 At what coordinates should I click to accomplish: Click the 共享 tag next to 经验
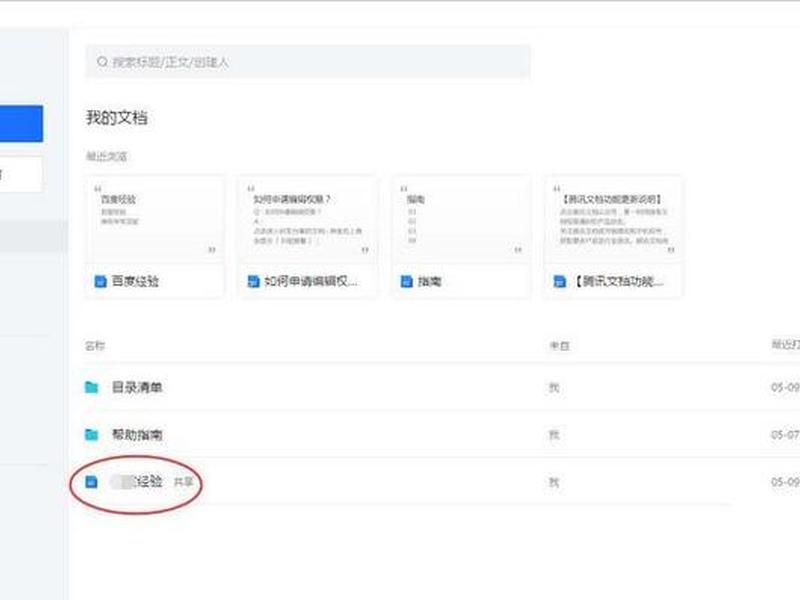pyautogui.click(x=184, y=482)
